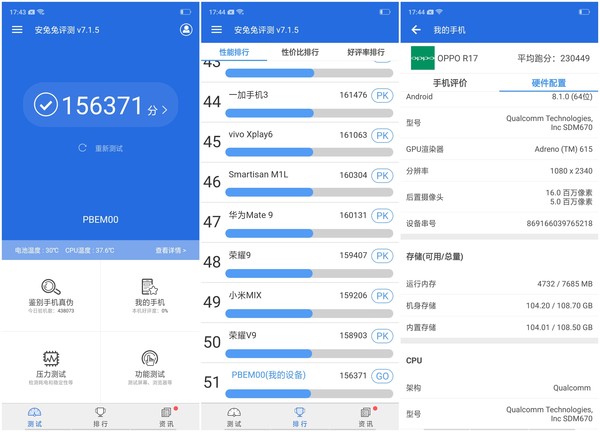Tap GO button for PBEM00 device
600x432 pixels.
[x=382, y=376]
